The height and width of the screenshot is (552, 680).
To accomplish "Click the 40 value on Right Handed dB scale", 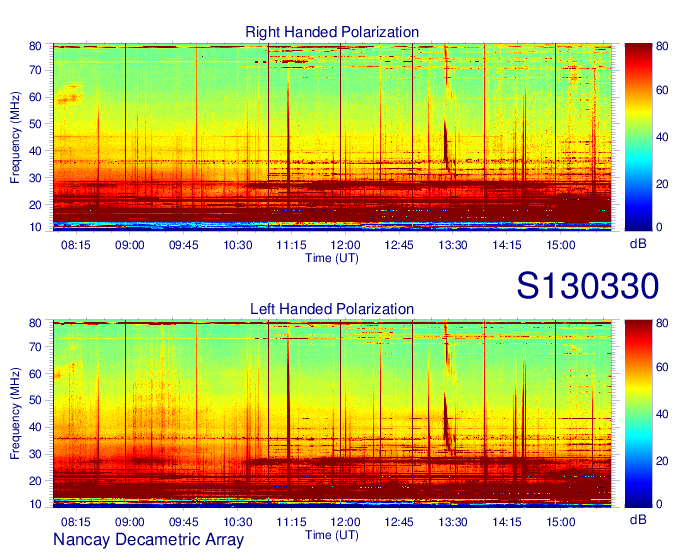I will pyautogui.click(x=662, y=137).
